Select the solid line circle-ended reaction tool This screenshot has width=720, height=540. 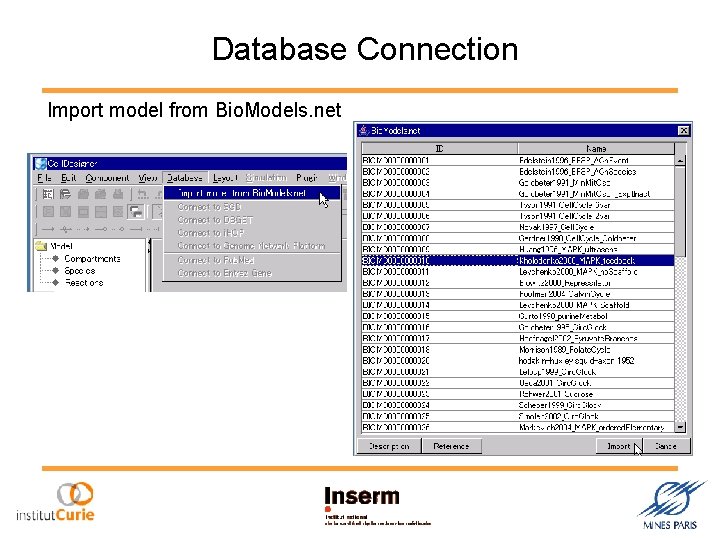click(x=101, y=228)
